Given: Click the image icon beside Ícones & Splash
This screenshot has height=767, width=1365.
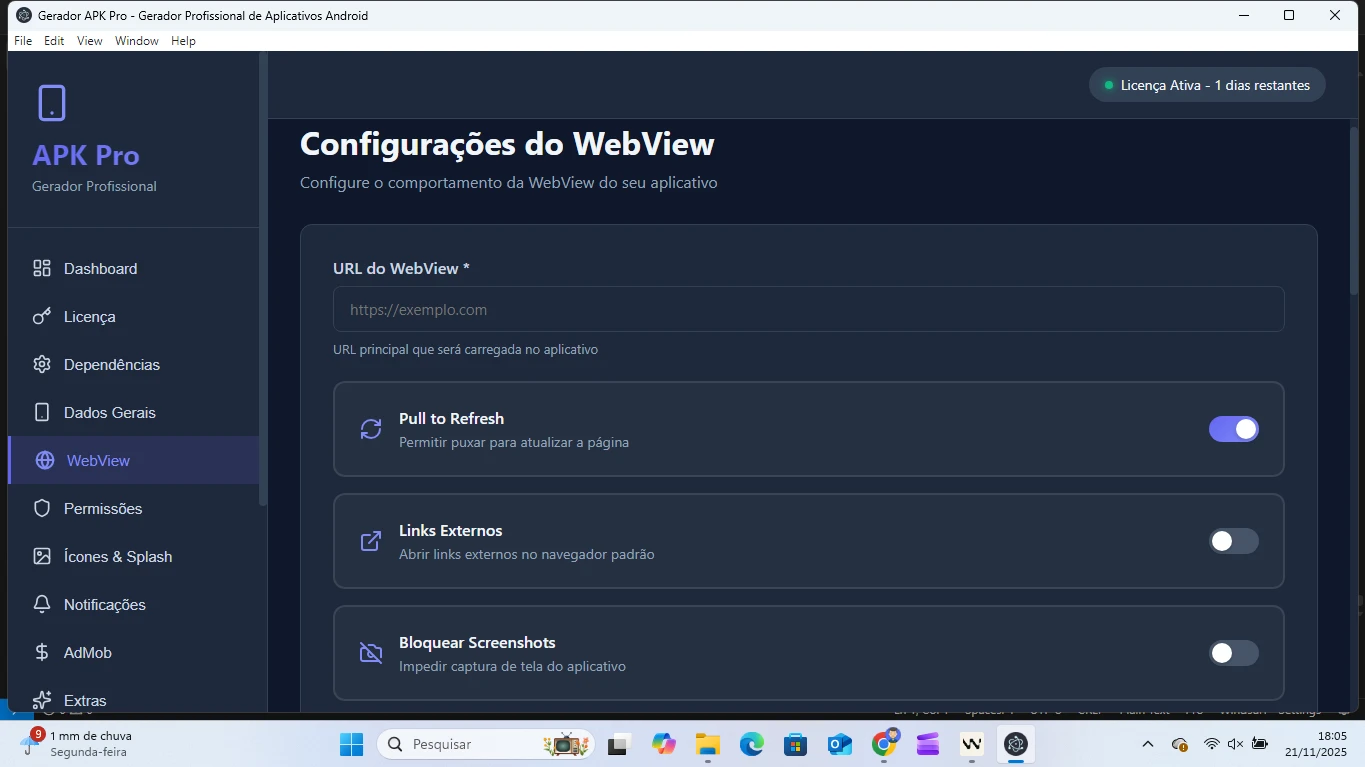Looking at the screenshot, I should 42,556.
